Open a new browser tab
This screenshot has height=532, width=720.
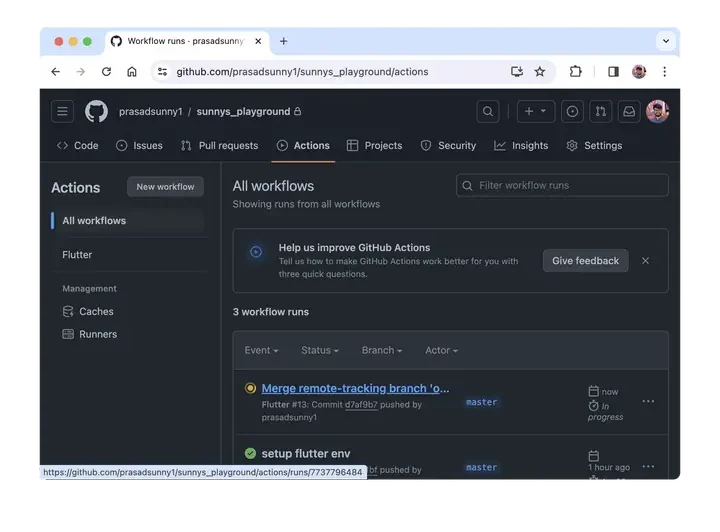283,41
